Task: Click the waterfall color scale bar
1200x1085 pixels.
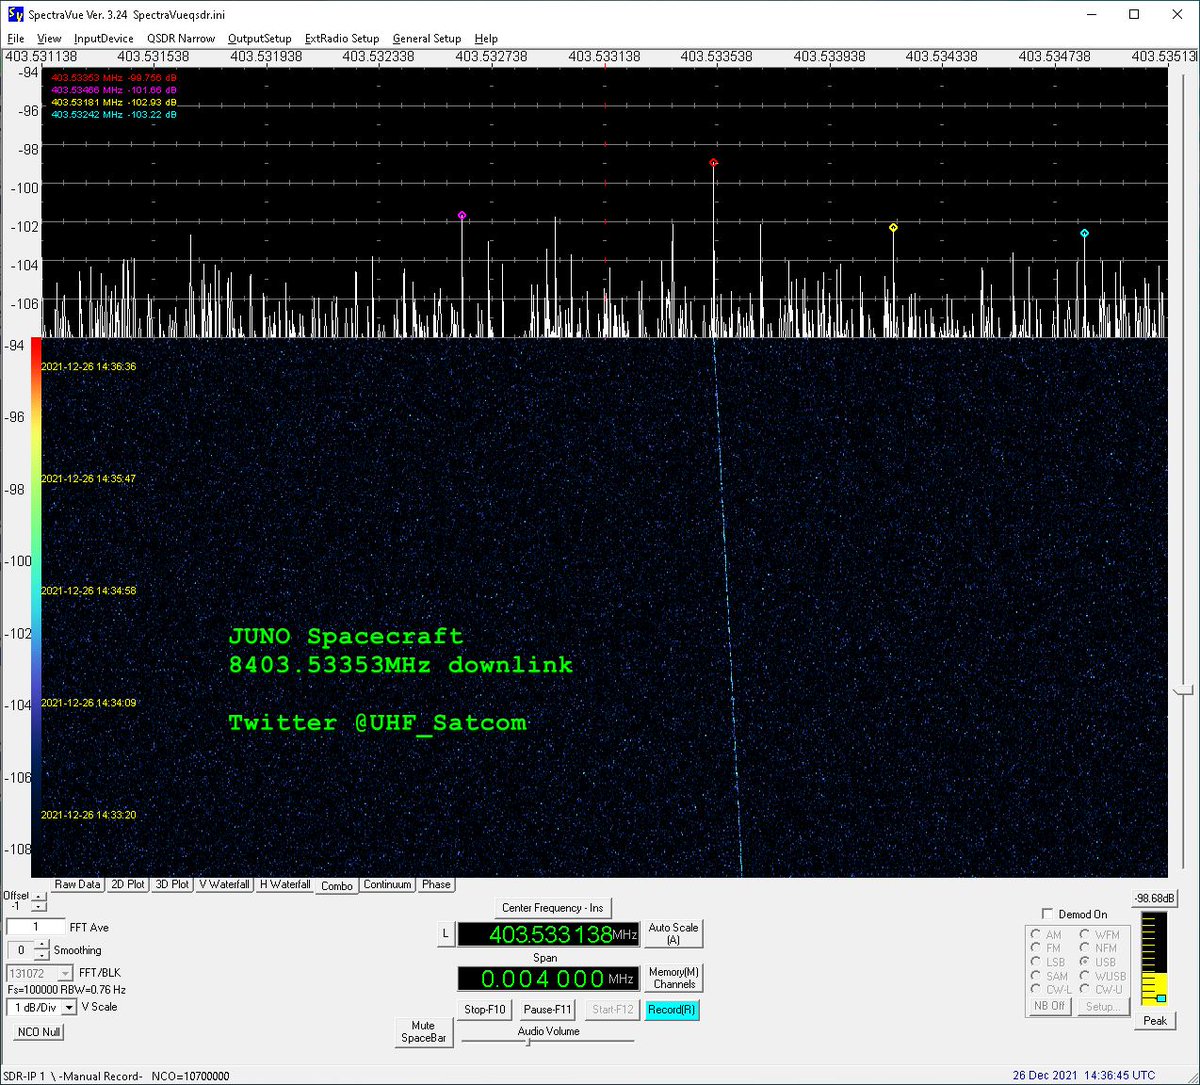Action: (36, 608)
